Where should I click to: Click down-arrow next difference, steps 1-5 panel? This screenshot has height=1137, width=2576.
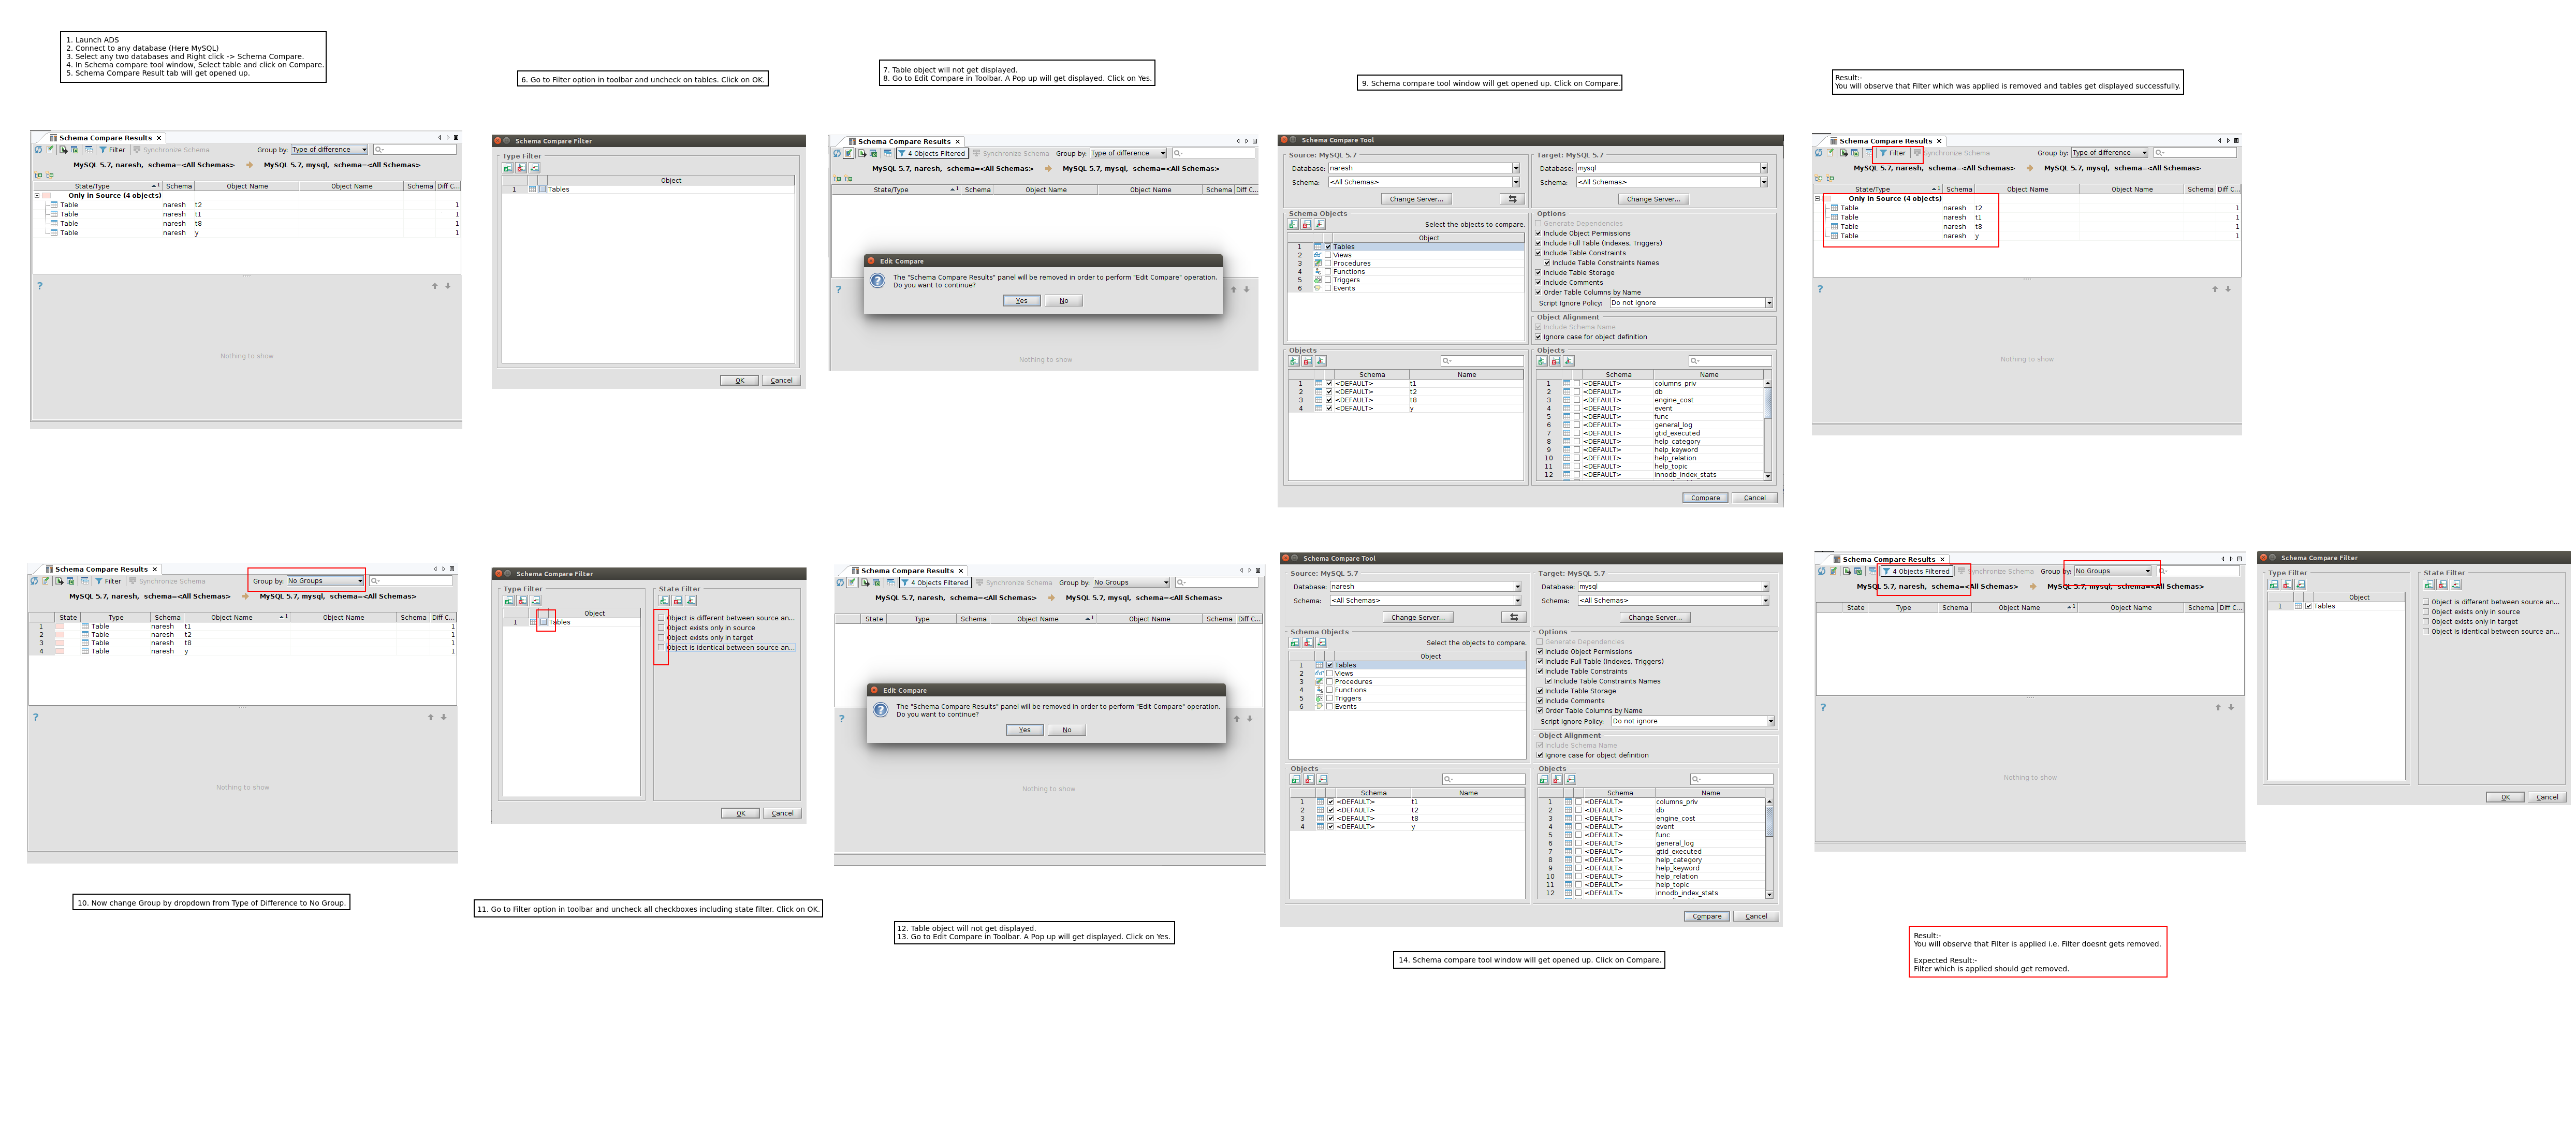click(447, 286)
